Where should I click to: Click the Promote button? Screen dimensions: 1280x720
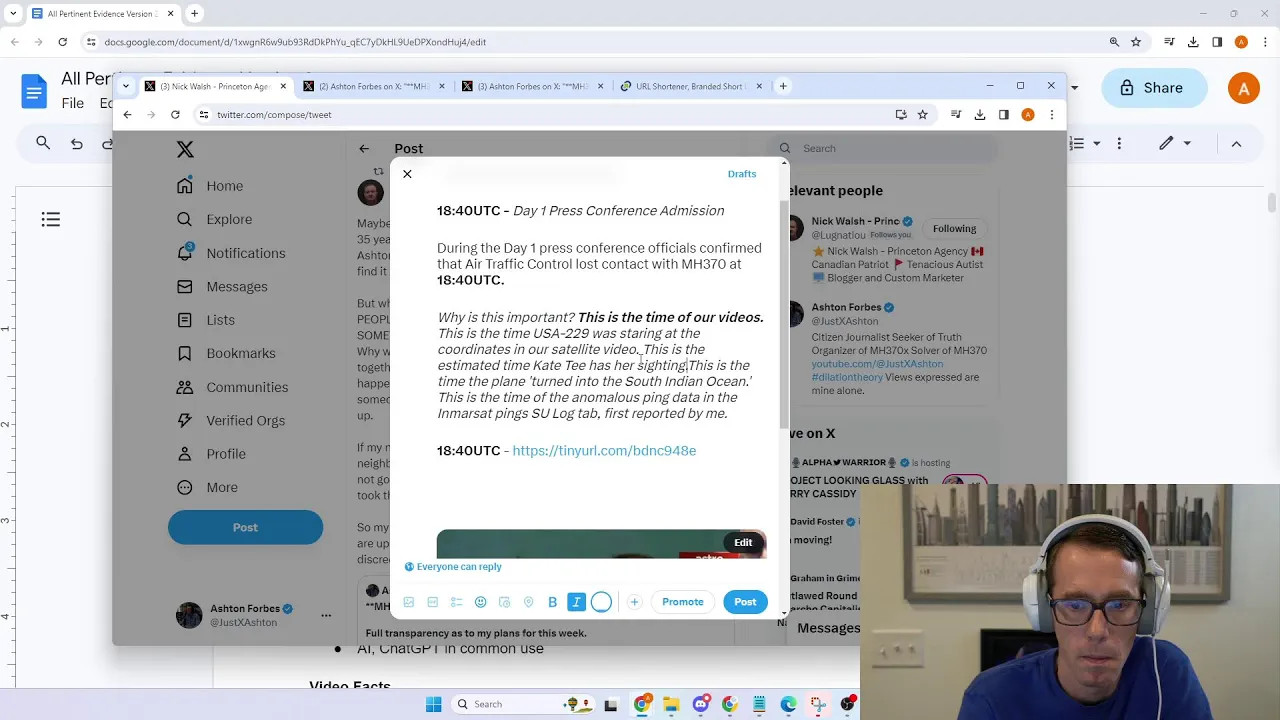pos(683,602)
